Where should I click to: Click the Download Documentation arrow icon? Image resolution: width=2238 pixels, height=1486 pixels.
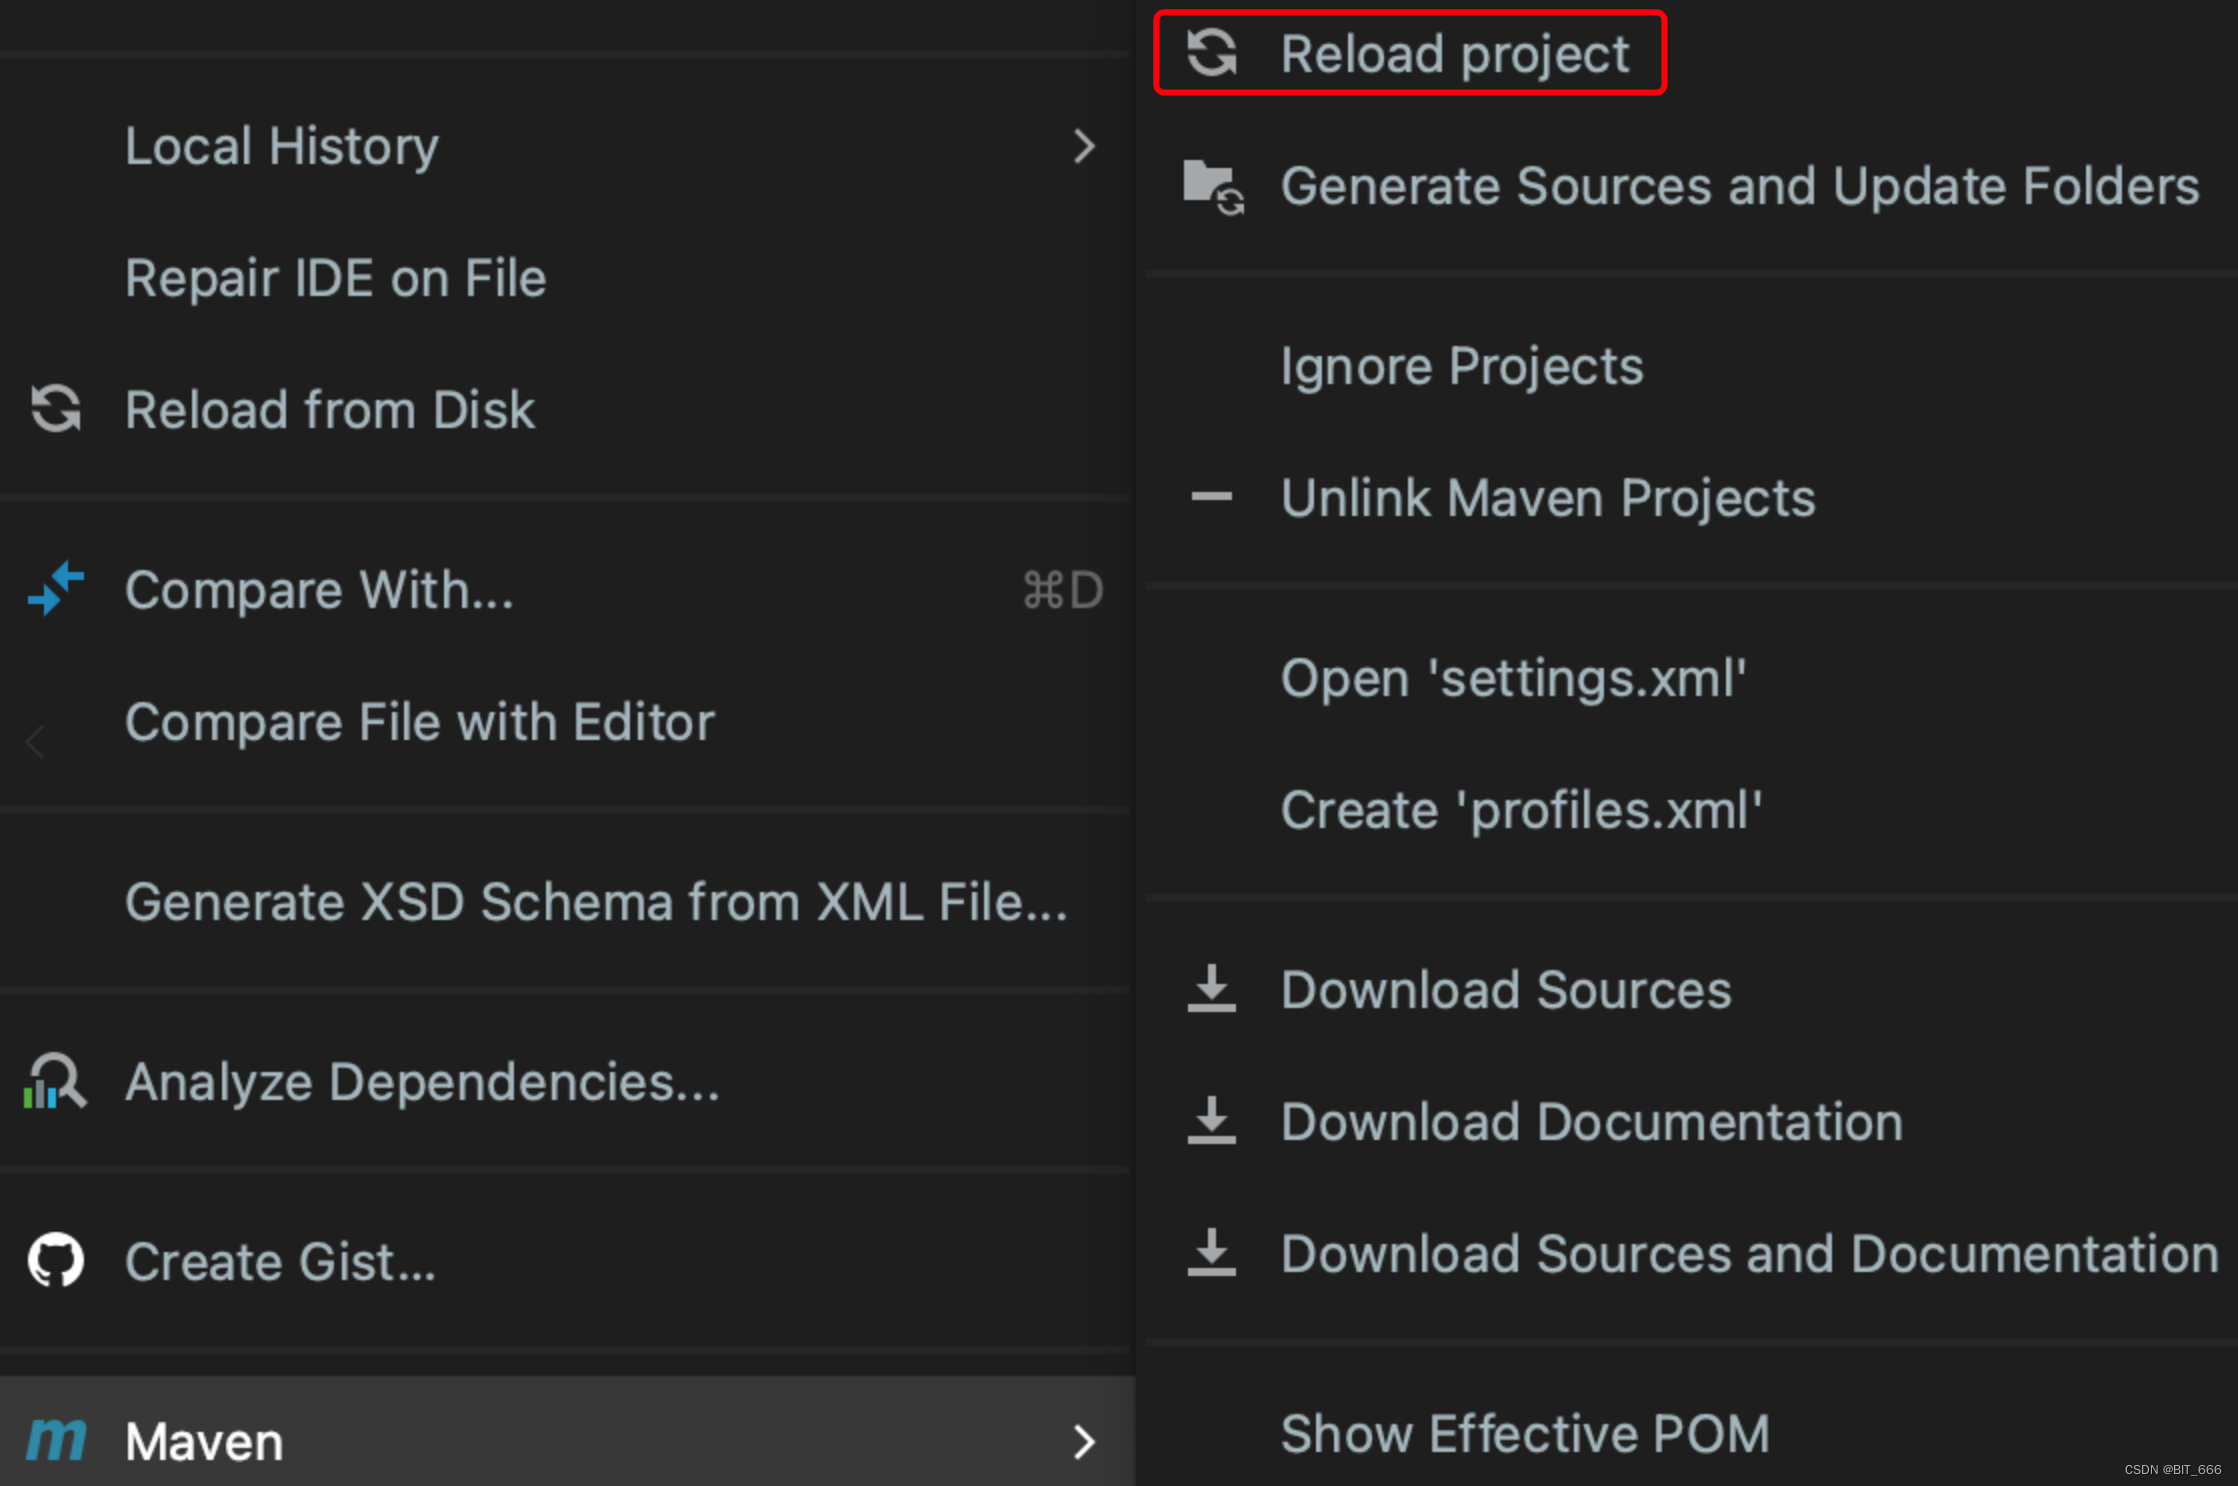(x=1211, y=1121)
